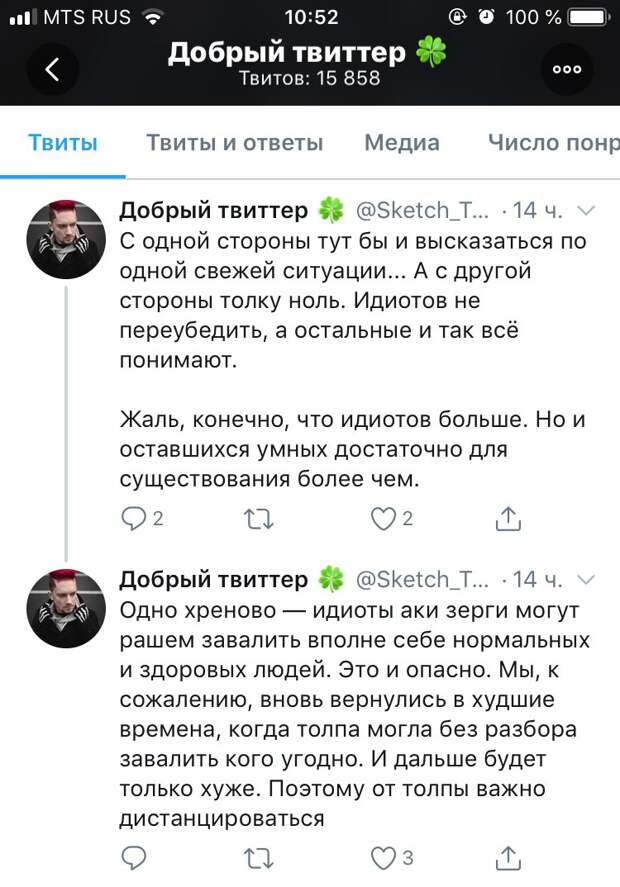Viewport: 620px width, 887px height.
Task: Like the first tweet with 2 likes
Action: coord(383,517)
